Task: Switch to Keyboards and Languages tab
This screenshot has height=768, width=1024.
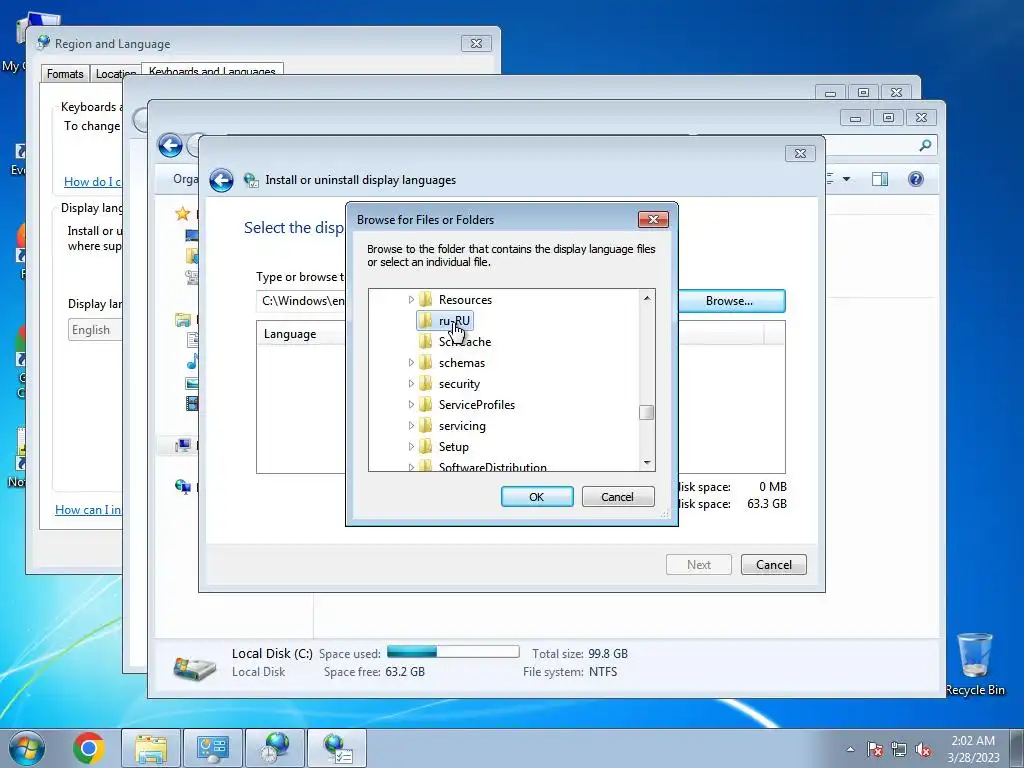Action: (212, 71)
